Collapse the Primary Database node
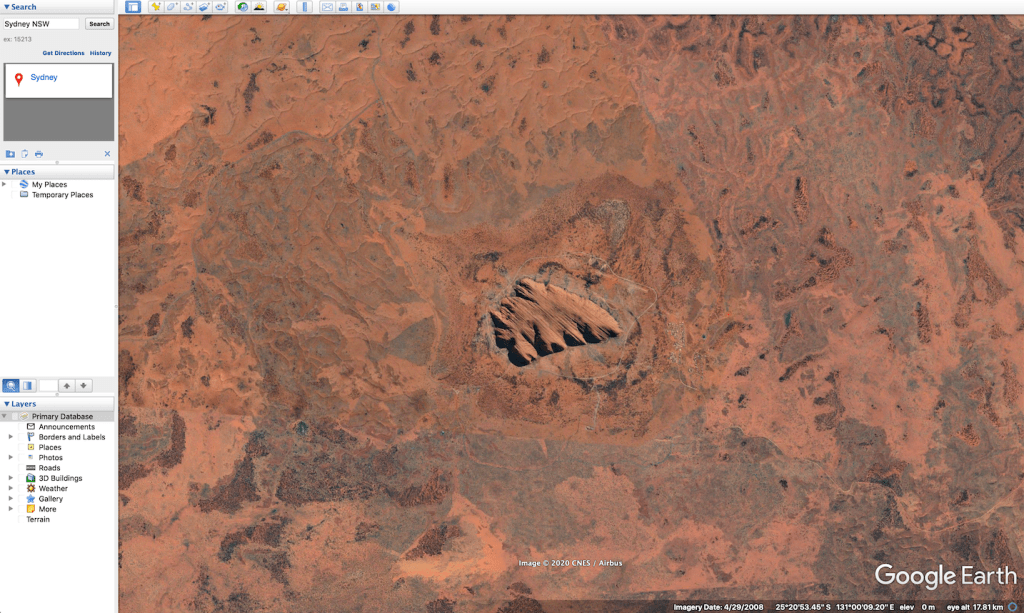 point(4,417)
